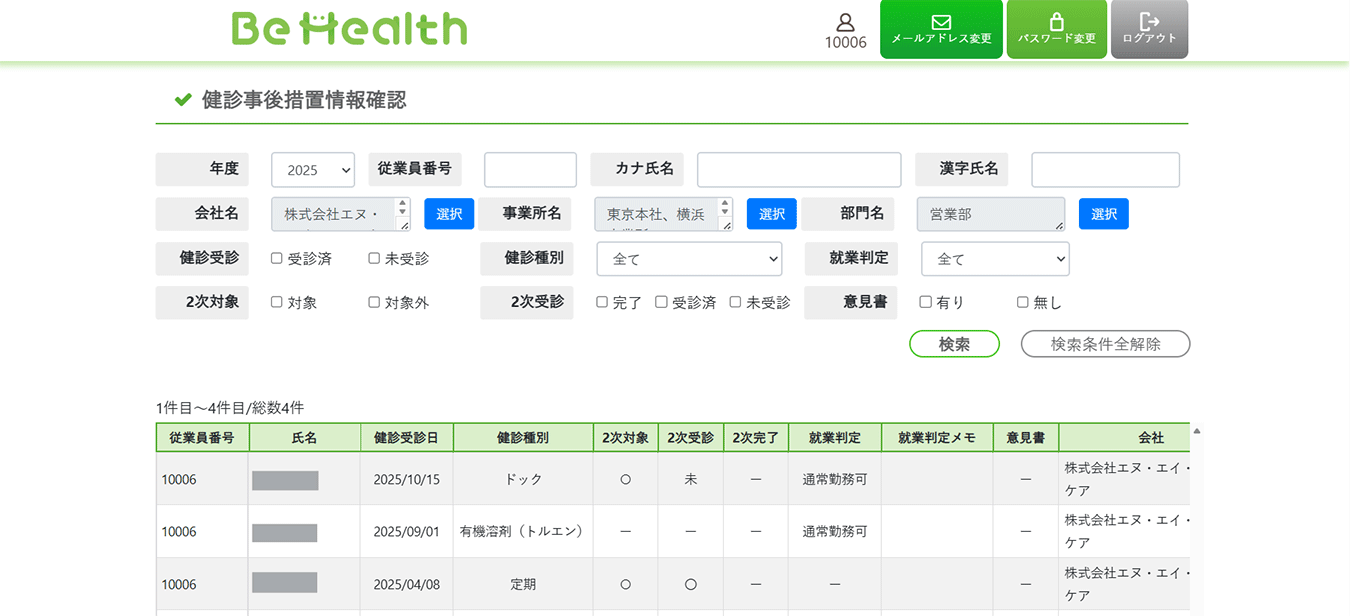Check the 有り checkbox for 意見書
Screen dimensions: 1350x616
click(926, 302)
